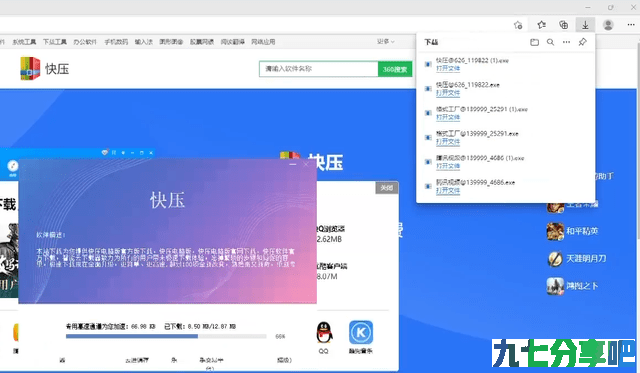Click the QQ penguin icon
Screen dimensions: 640x373
click(324, 333)
